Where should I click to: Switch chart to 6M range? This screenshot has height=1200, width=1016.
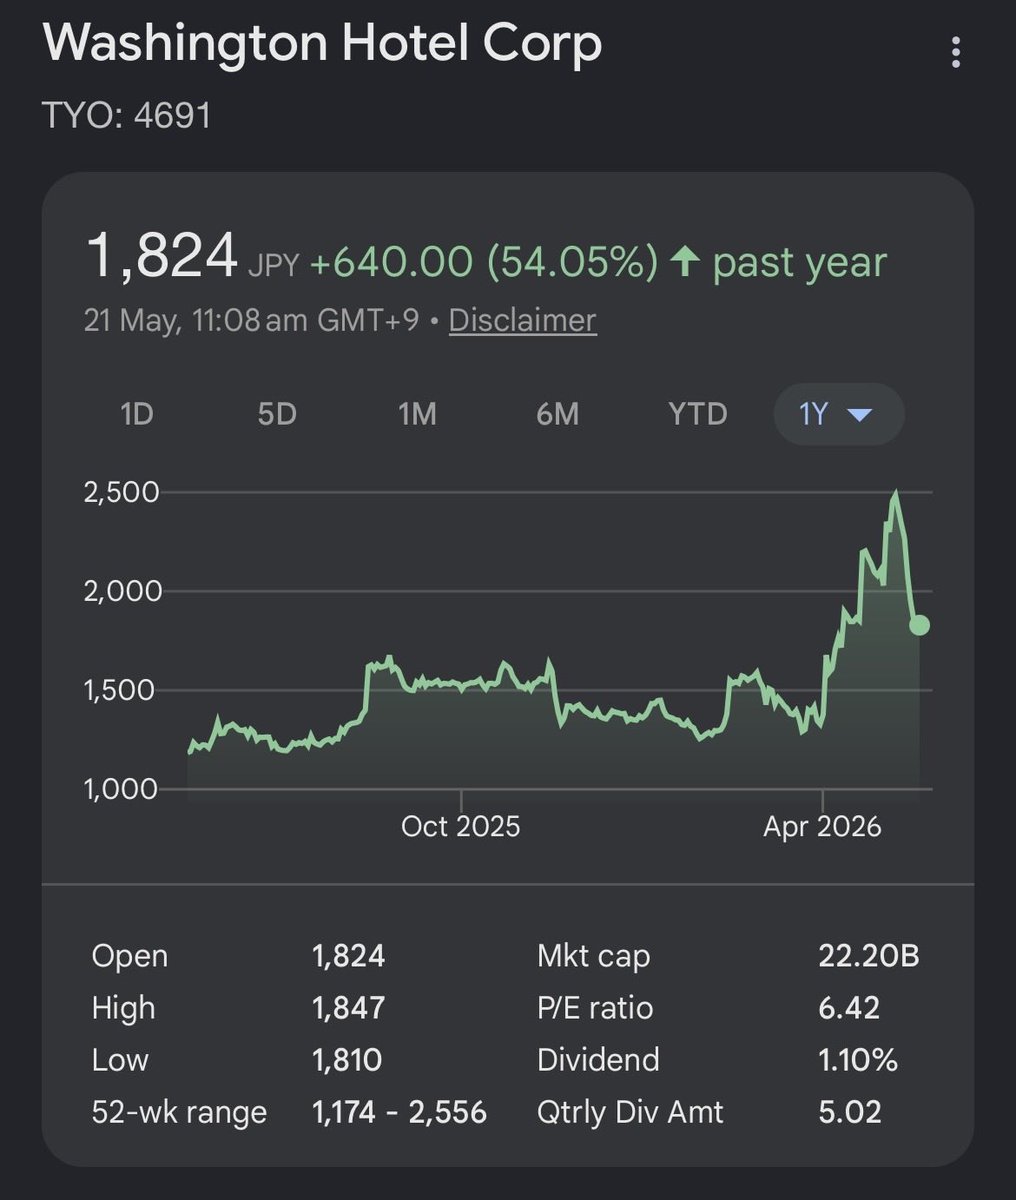click(x=557, y=414)
